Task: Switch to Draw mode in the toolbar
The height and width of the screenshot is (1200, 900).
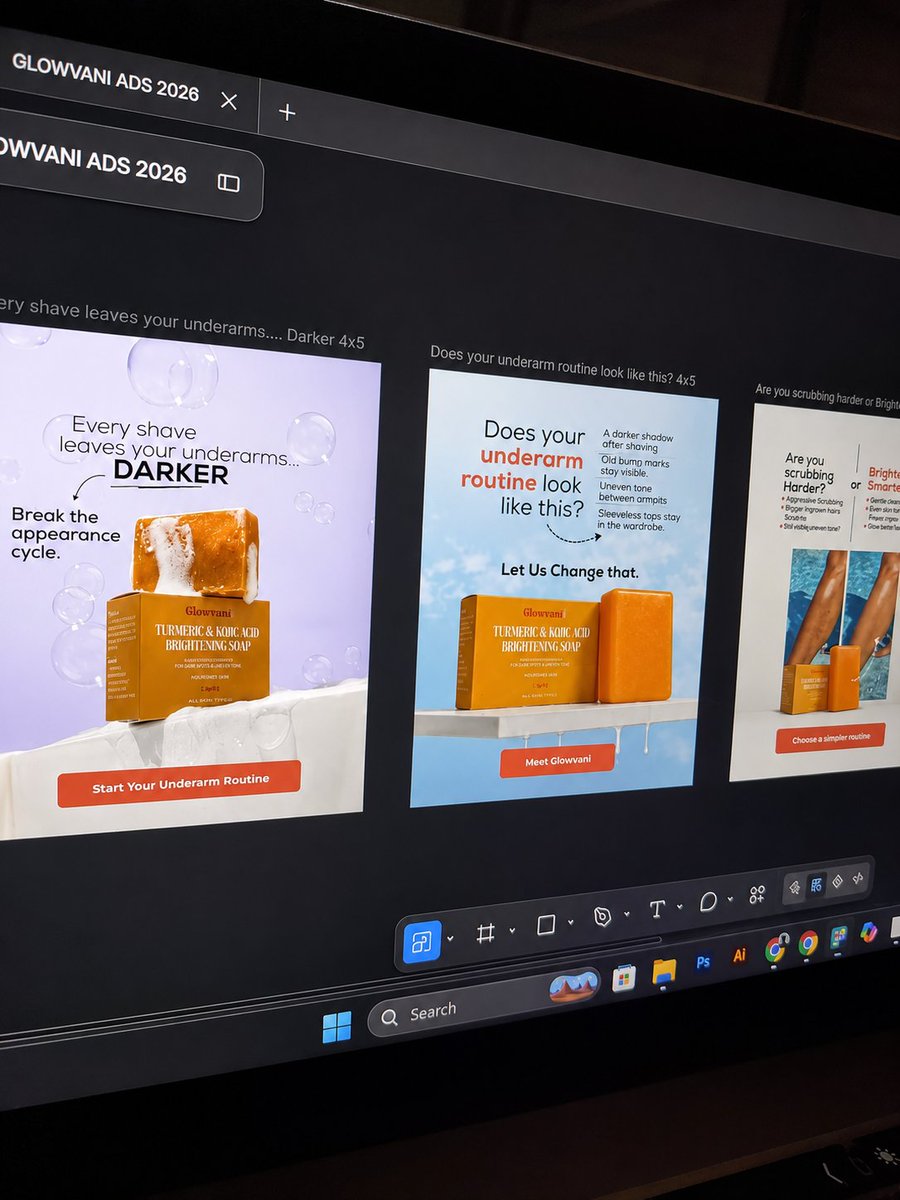Action: coord(795,888)
